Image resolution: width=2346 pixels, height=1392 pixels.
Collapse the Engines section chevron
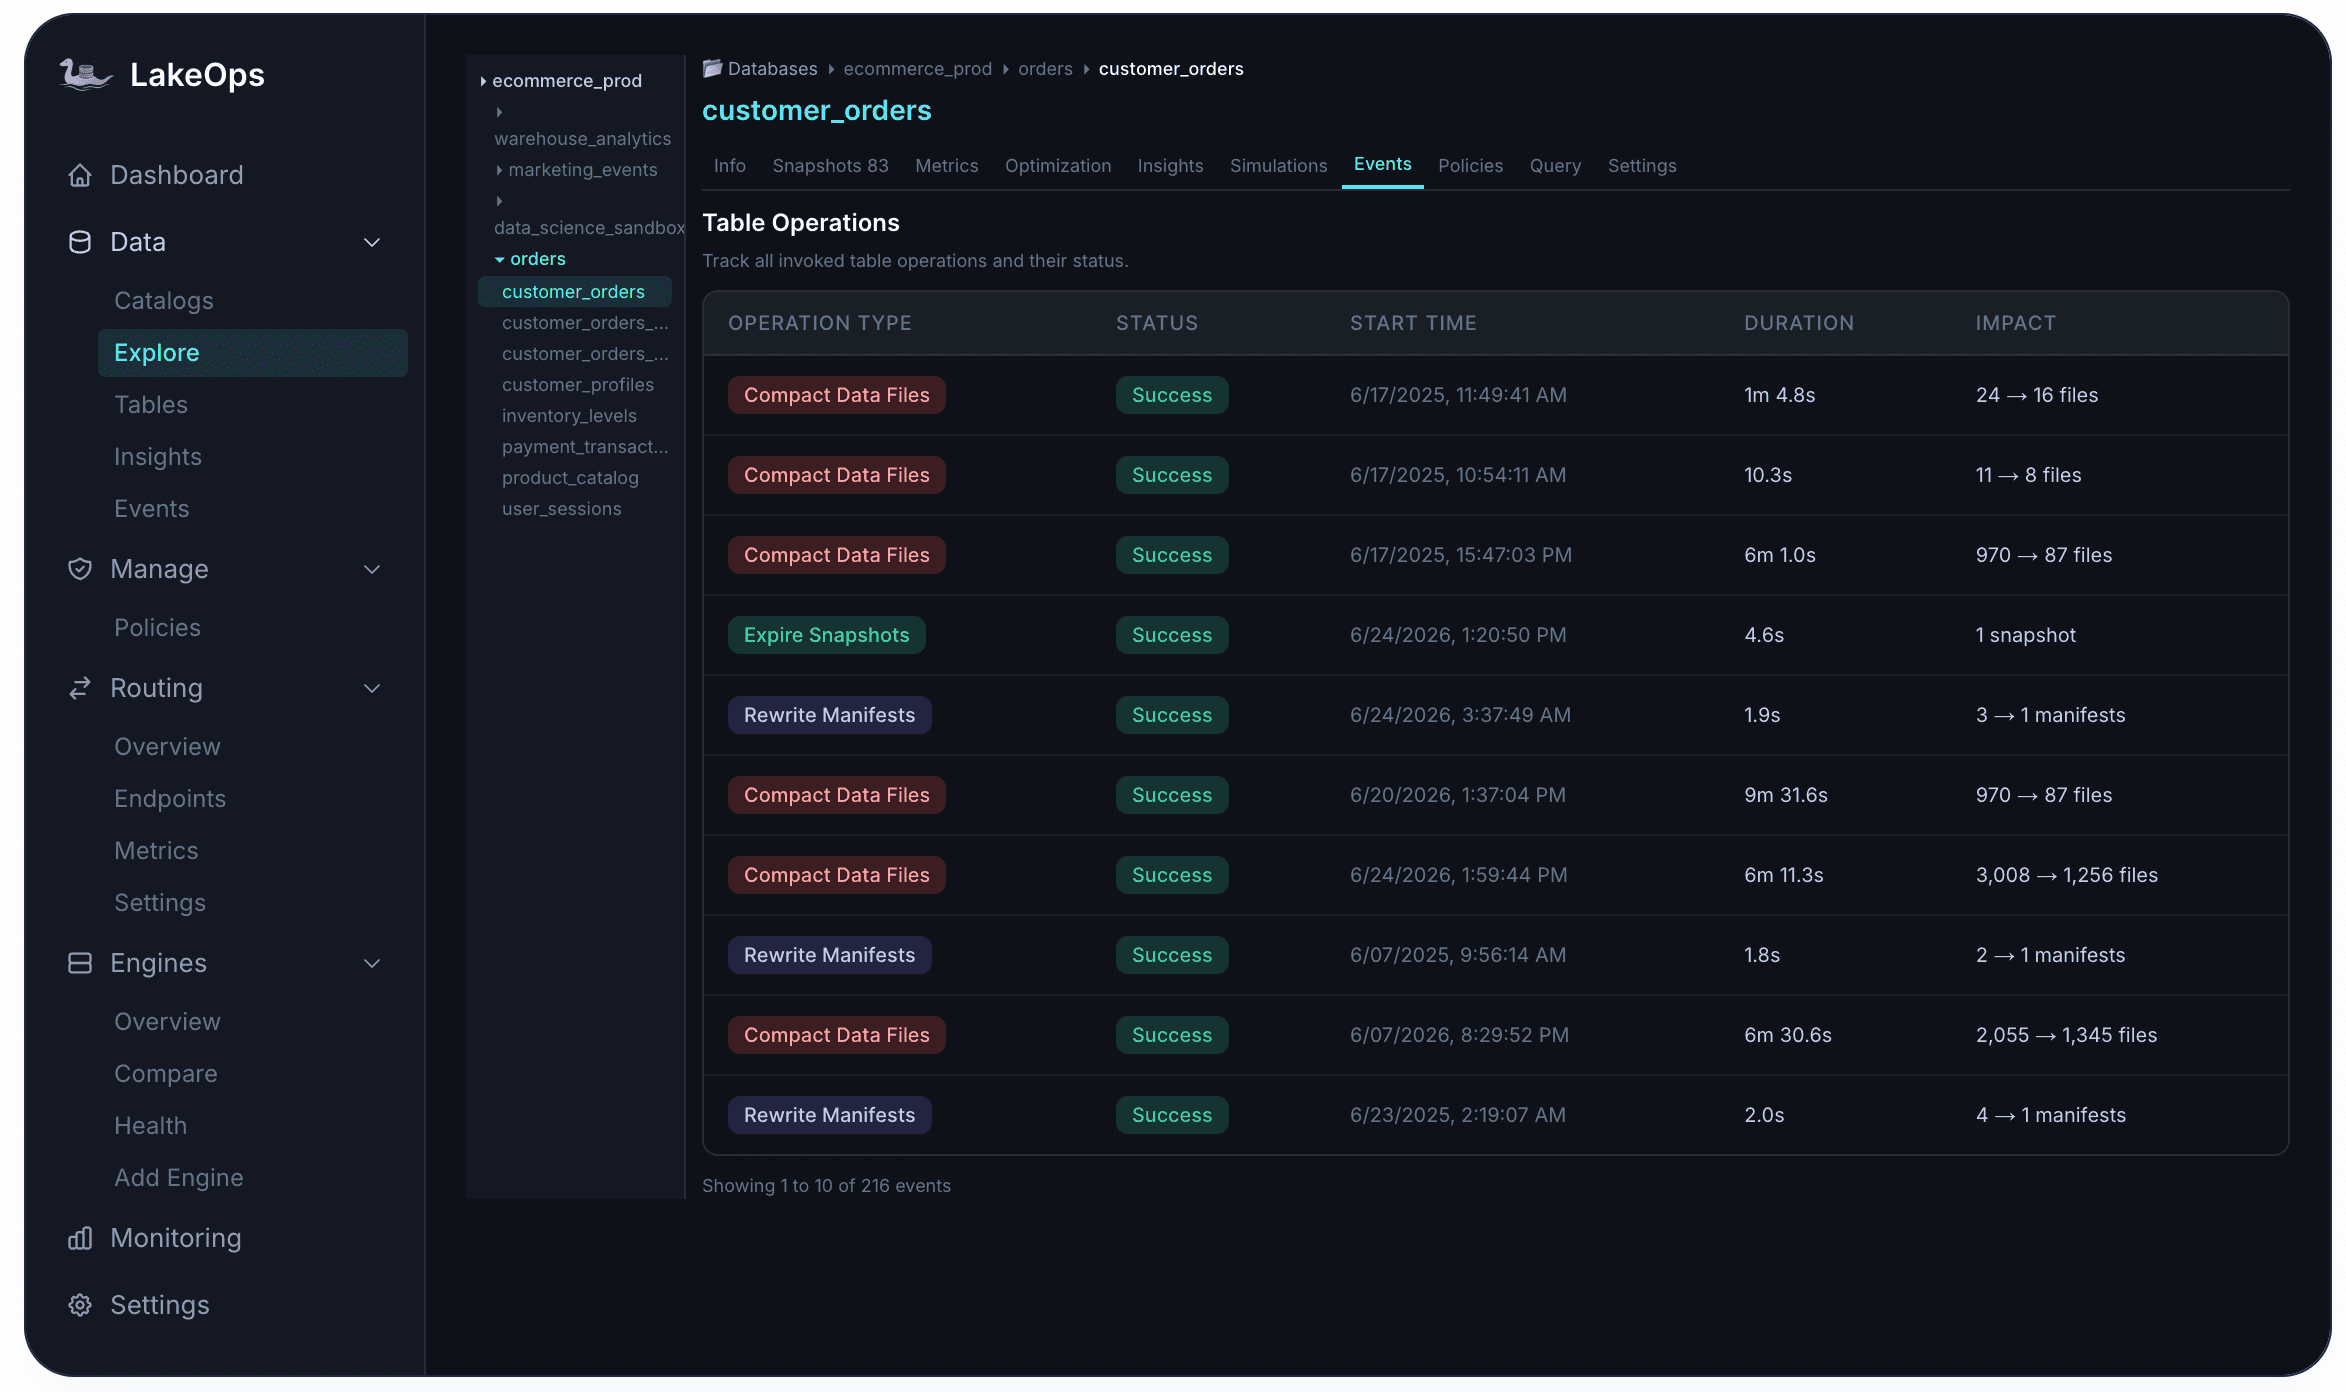[372, 963]
